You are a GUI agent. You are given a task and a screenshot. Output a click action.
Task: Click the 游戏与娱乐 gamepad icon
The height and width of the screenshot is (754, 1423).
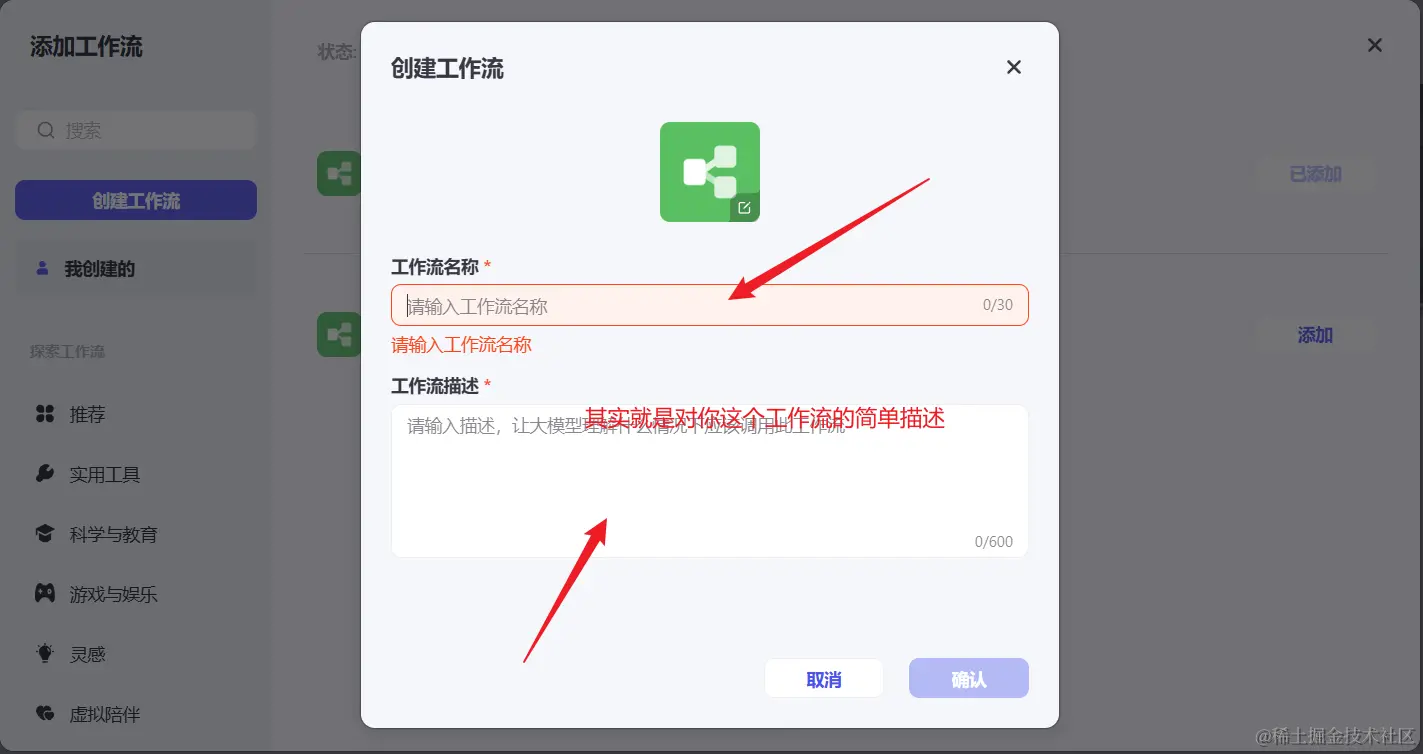point(45,594)
